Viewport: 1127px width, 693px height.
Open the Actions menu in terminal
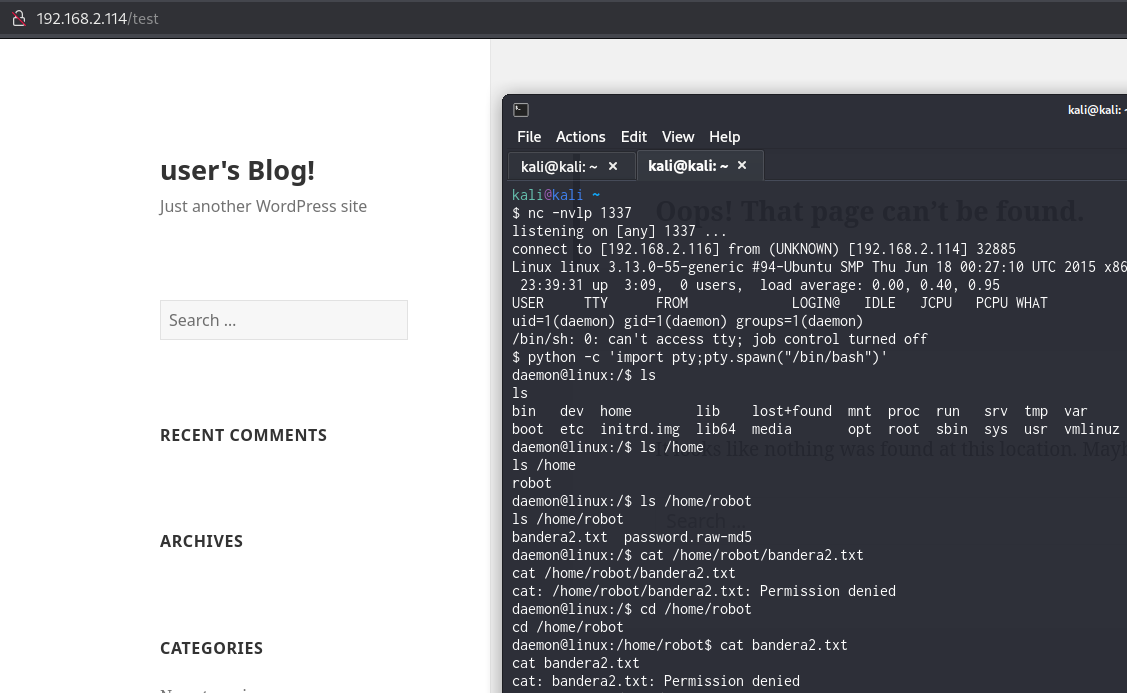(x=581, y=137)
